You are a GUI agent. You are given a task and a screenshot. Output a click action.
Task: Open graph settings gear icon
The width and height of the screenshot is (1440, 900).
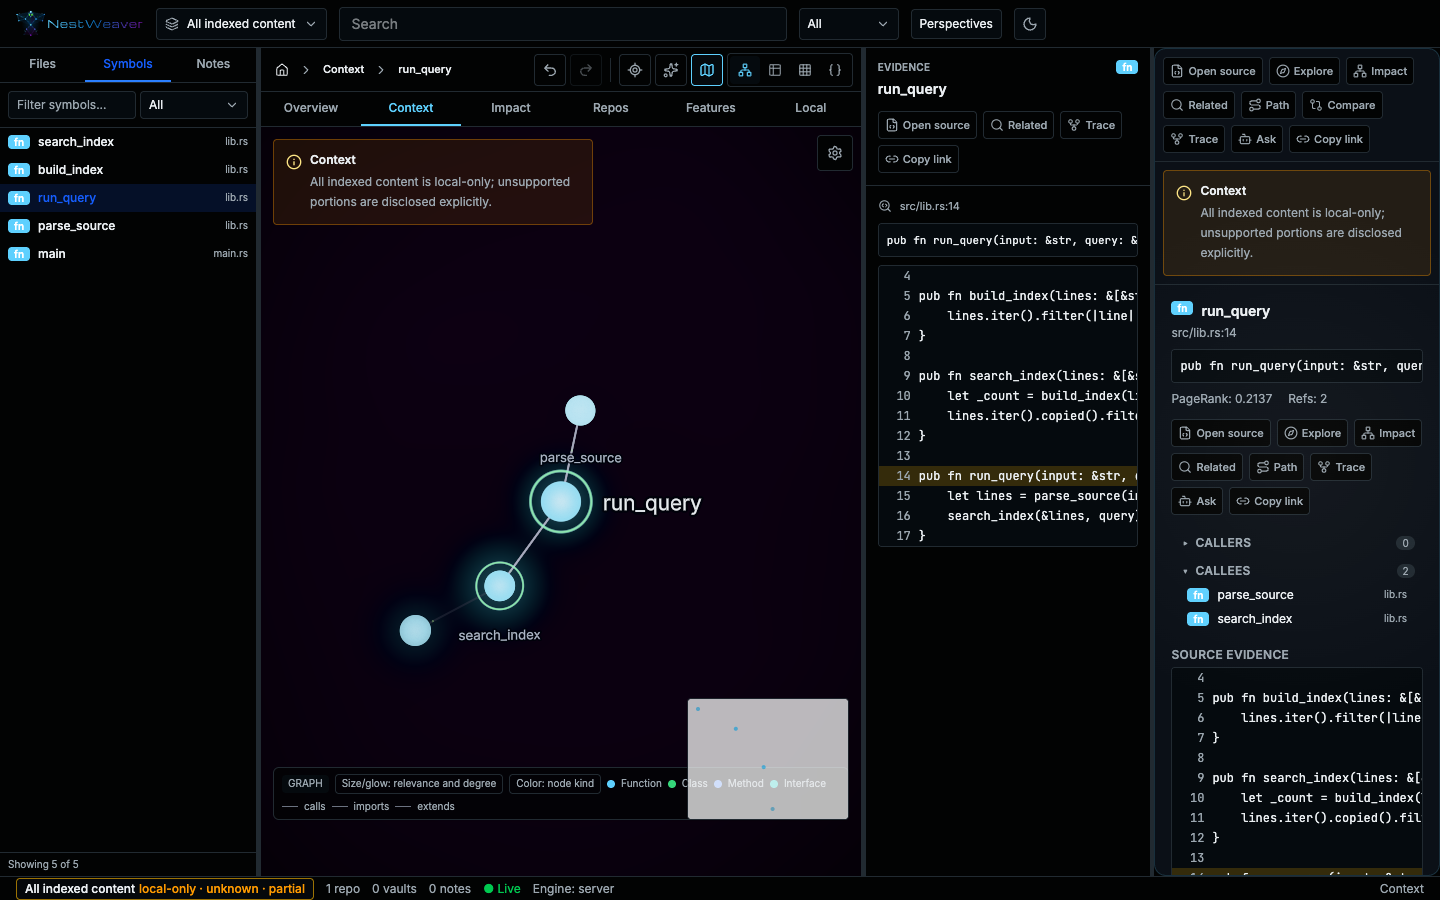[x=835, y=153]
